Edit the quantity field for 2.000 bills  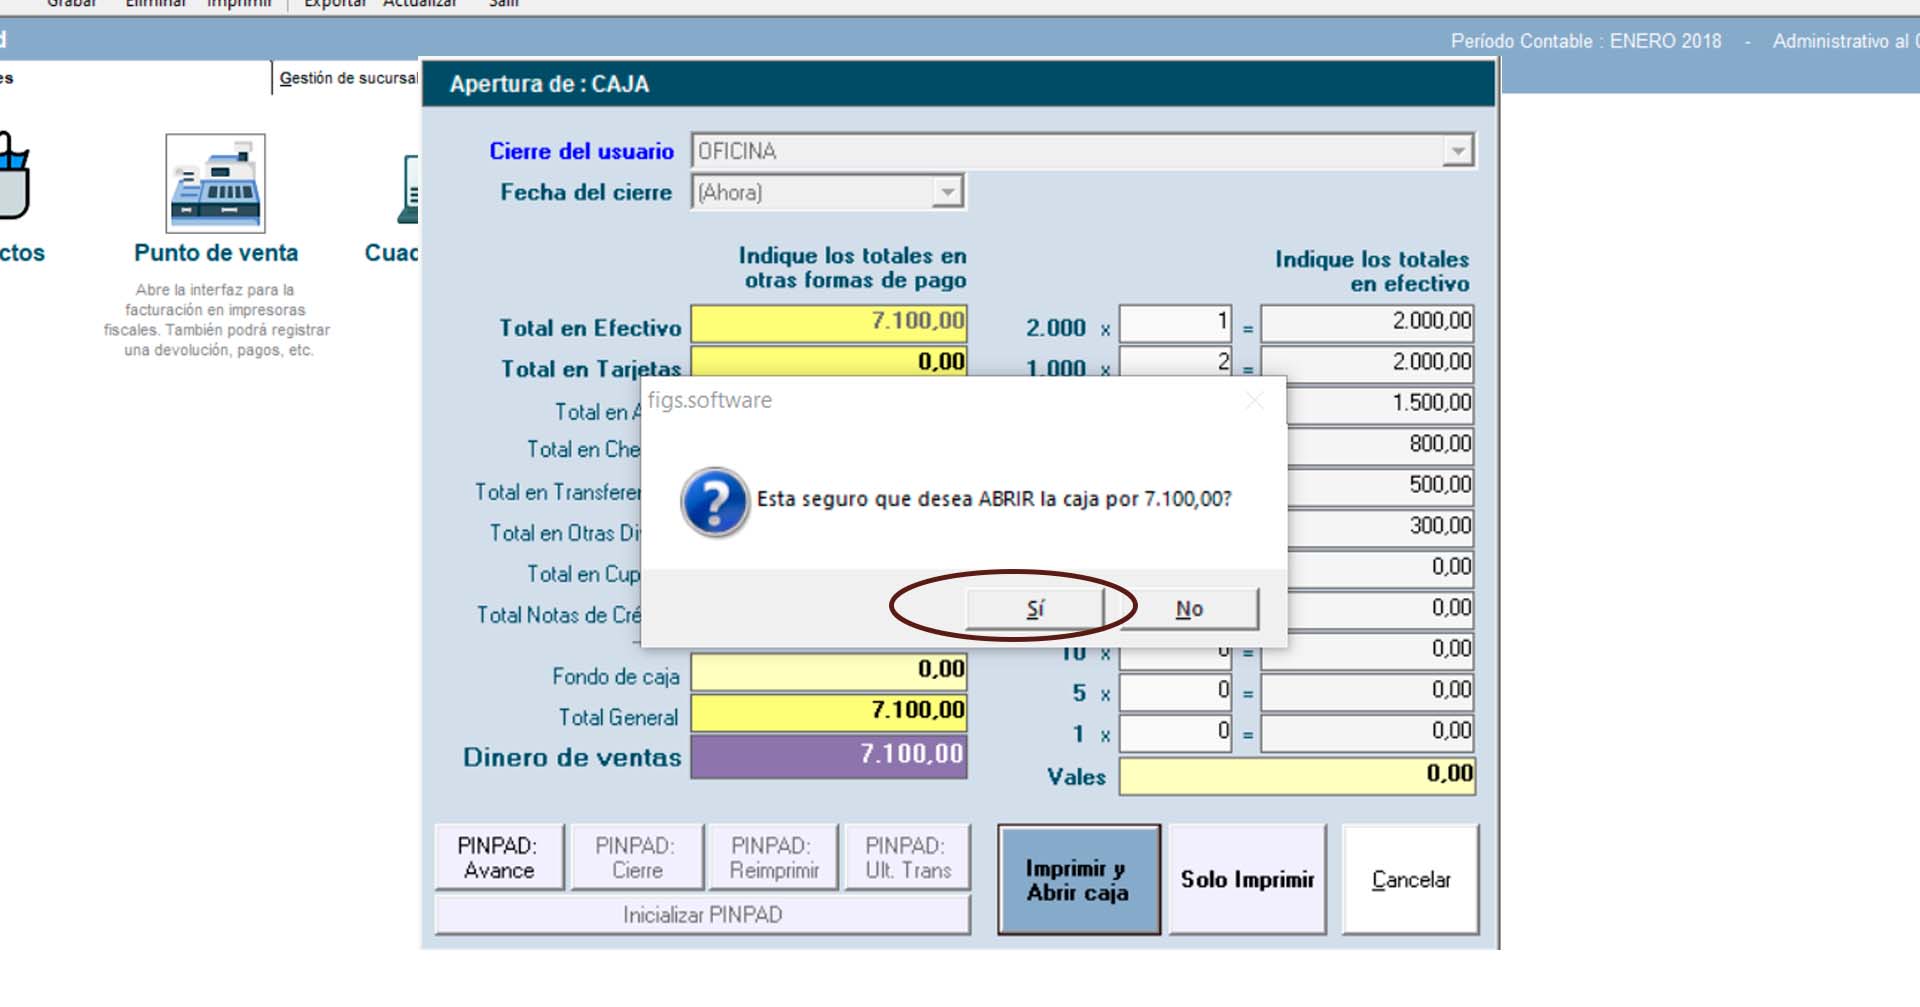point(1175,324)
